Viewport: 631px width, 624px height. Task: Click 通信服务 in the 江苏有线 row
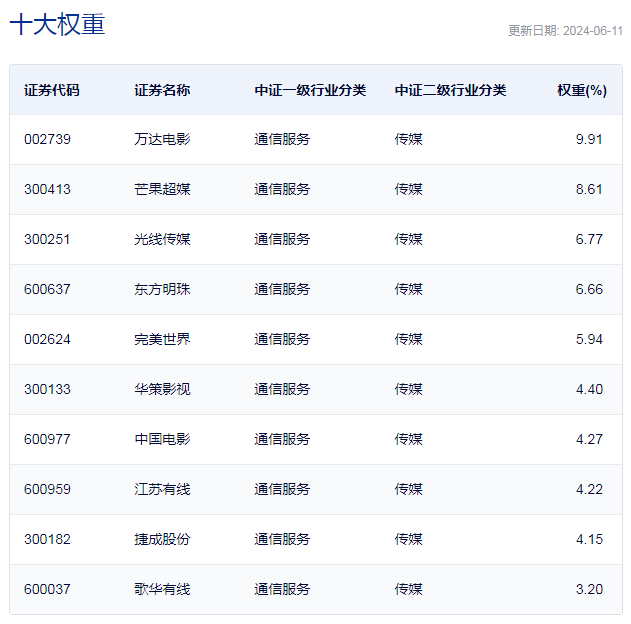(x=282, y=489)
